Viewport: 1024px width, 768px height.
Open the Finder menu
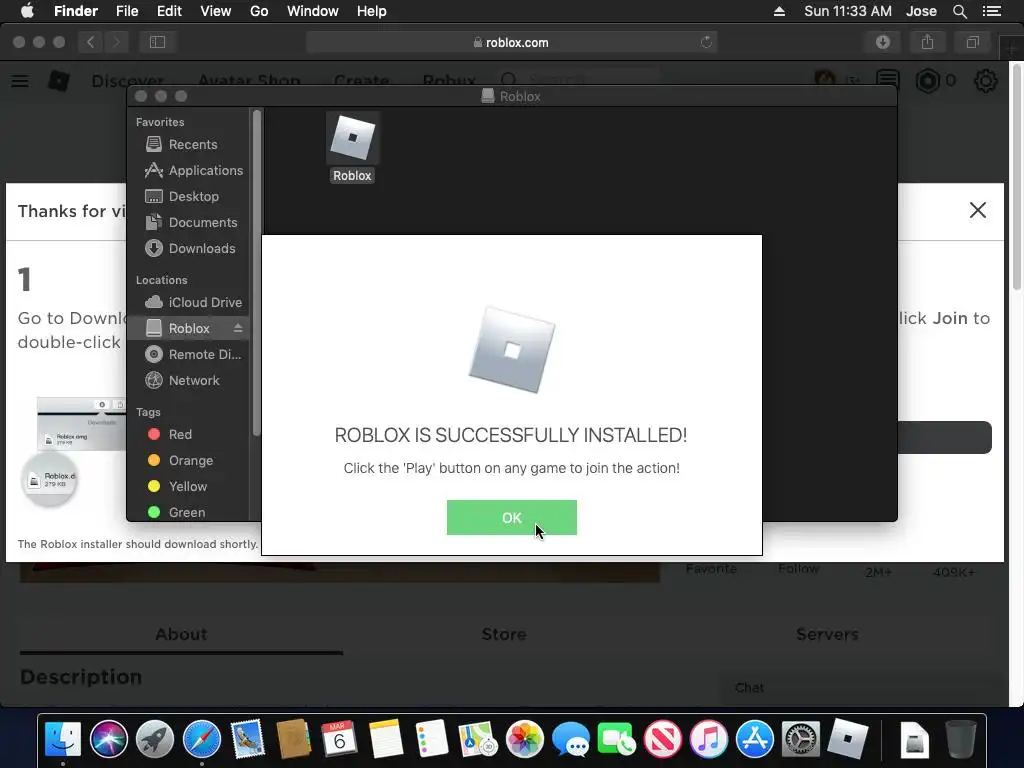tap(76, 11)
